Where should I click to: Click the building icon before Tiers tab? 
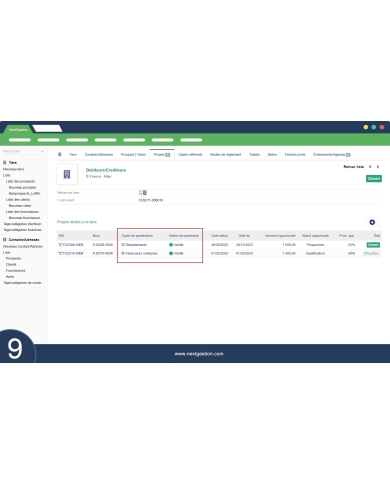pos(60,154)
